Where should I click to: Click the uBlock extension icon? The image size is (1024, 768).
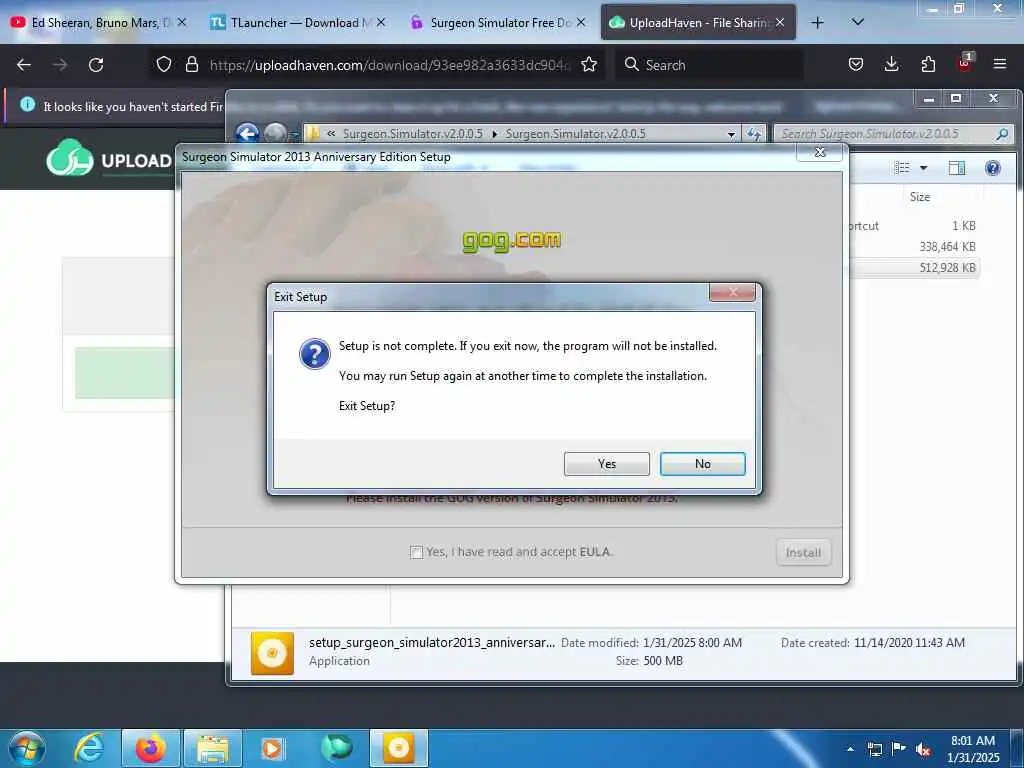tap(965, 63)
